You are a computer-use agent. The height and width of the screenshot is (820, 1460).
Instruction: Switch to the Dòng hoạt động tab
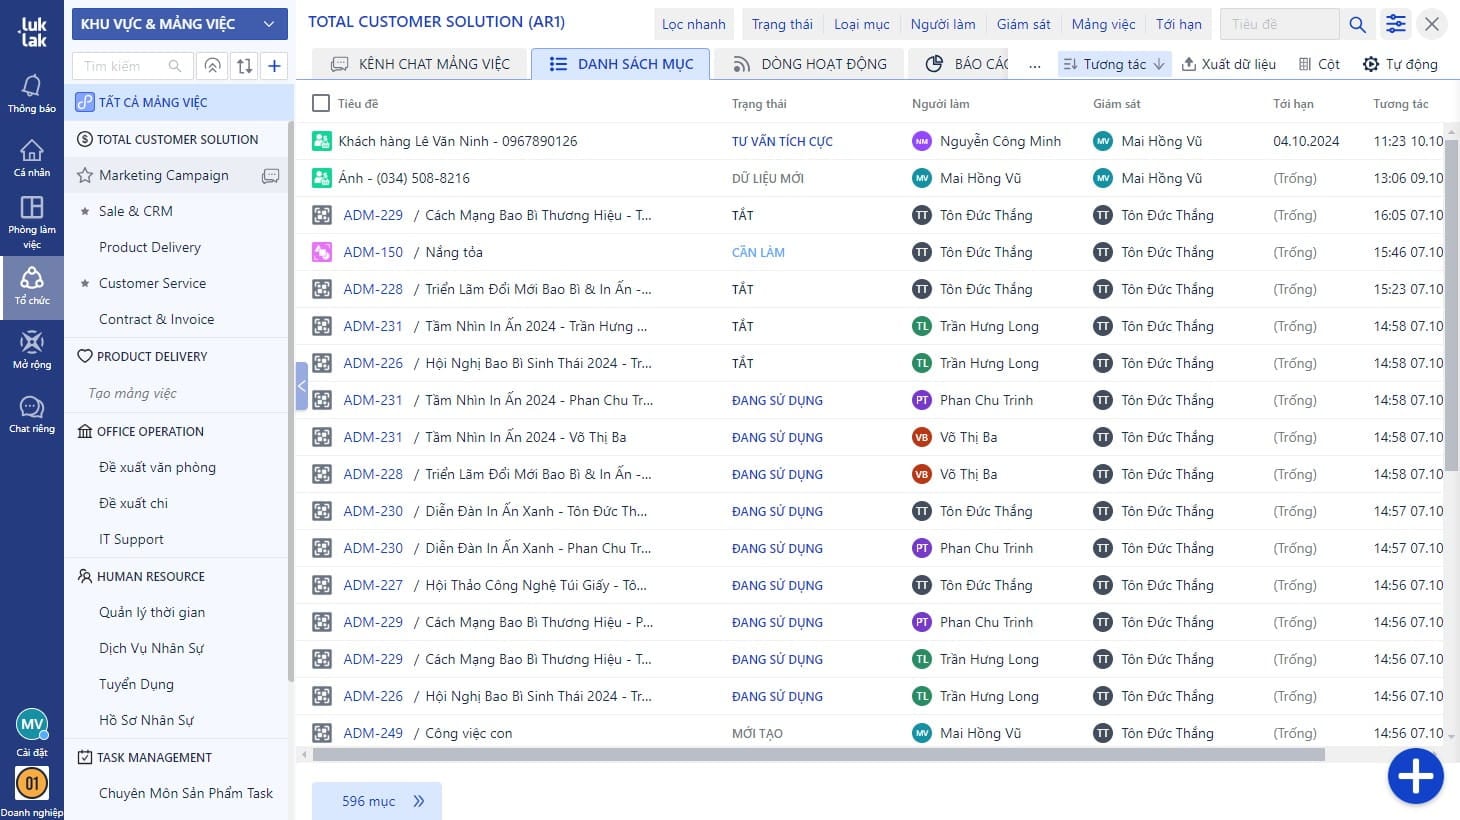(810, 64)
